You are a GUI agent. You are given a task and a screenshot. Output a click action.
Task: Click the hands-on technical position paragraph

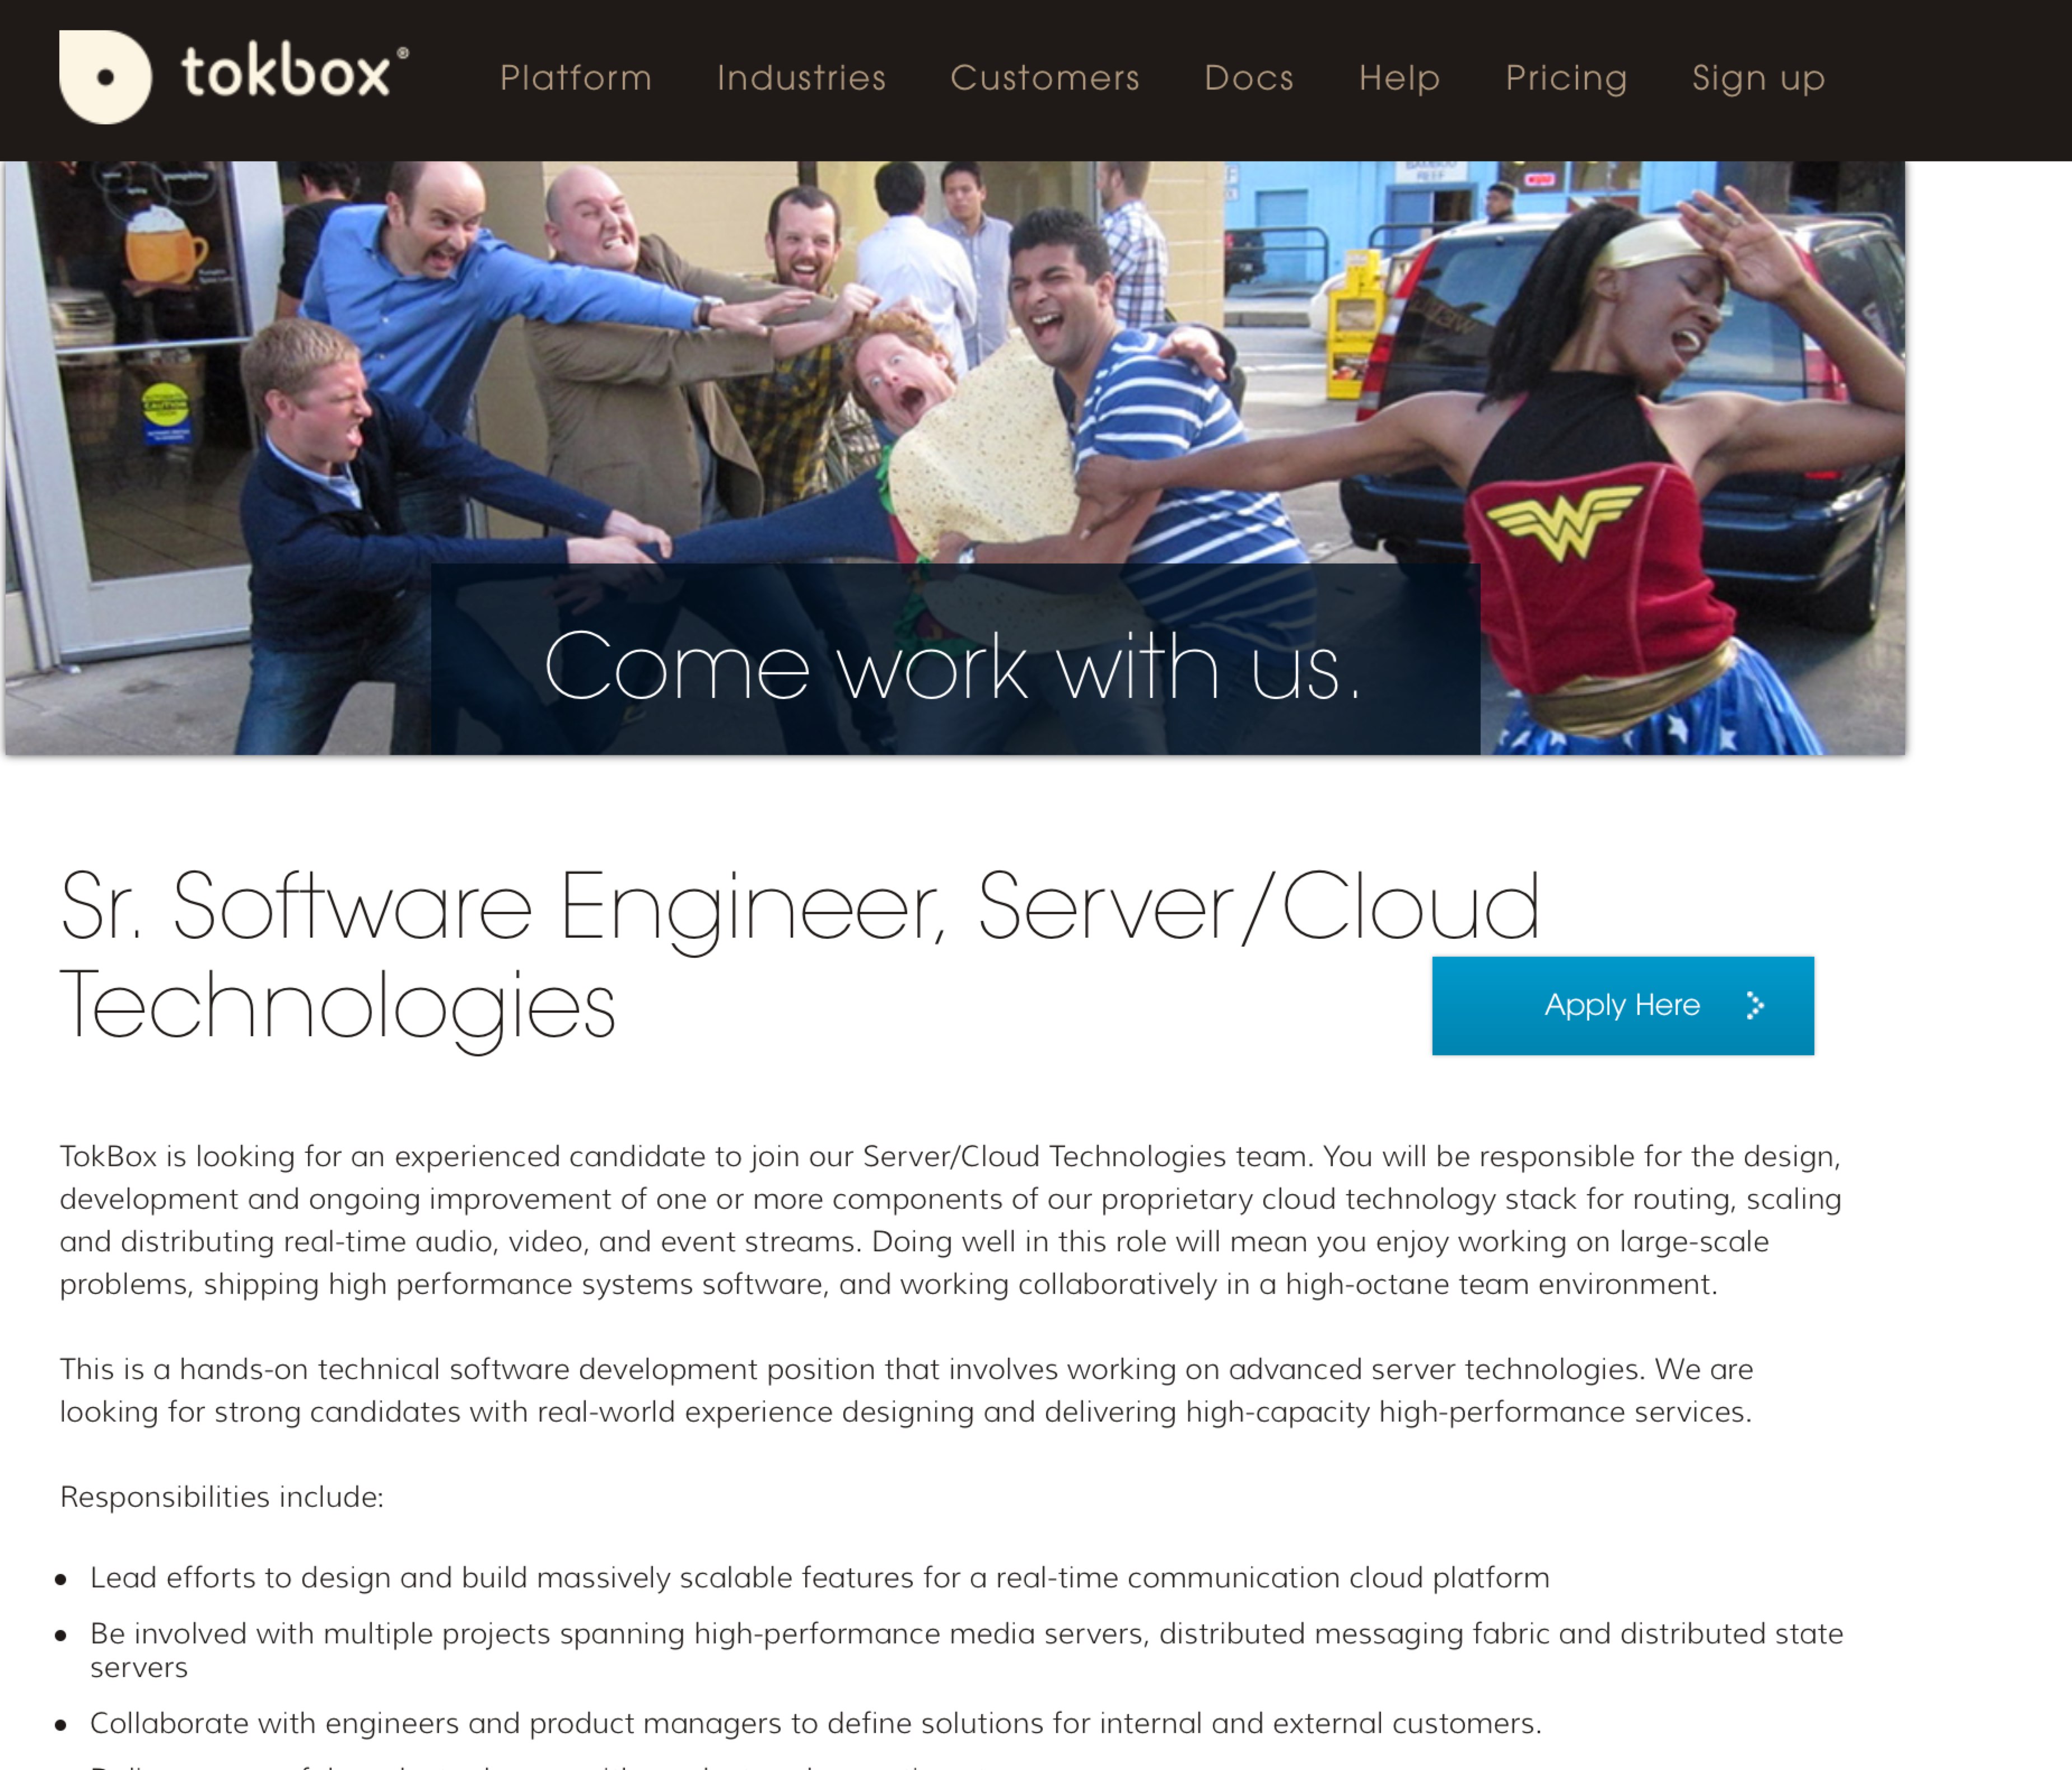click(905, 1390)
